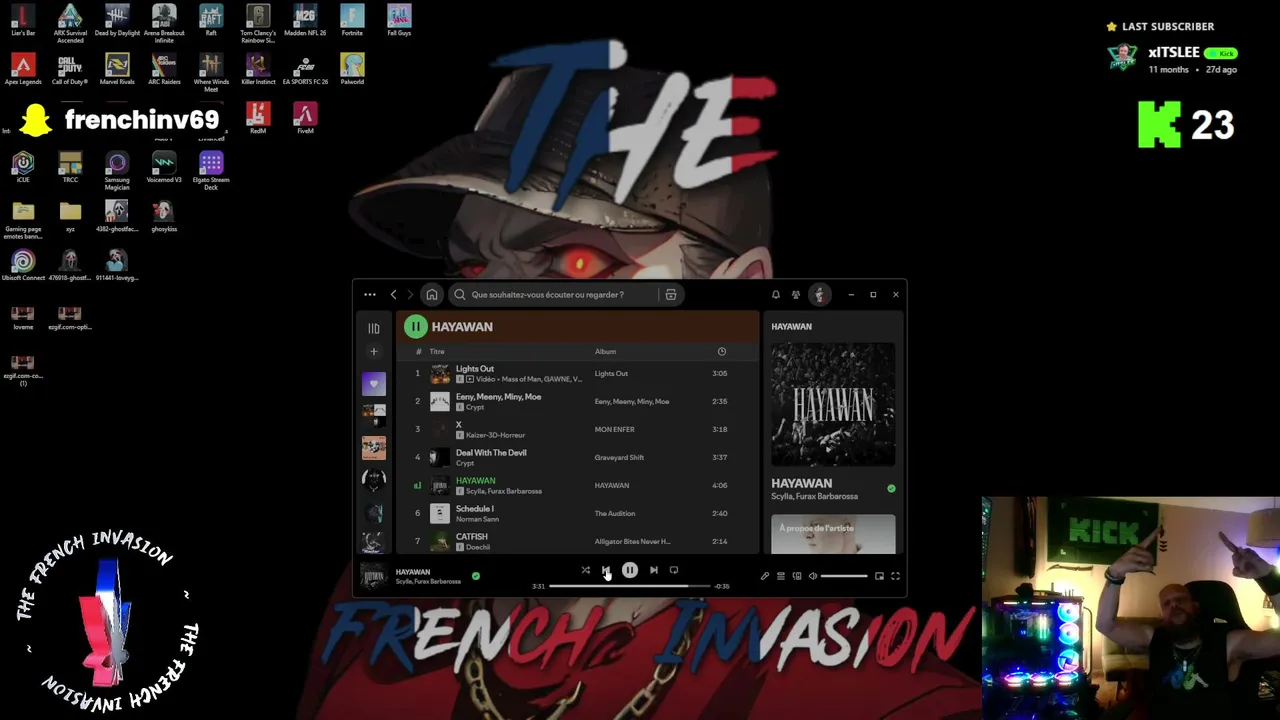
Task: Open the Samsung Magician desktop shortcut
Action: pyautogui.click(x=117, y=171)
